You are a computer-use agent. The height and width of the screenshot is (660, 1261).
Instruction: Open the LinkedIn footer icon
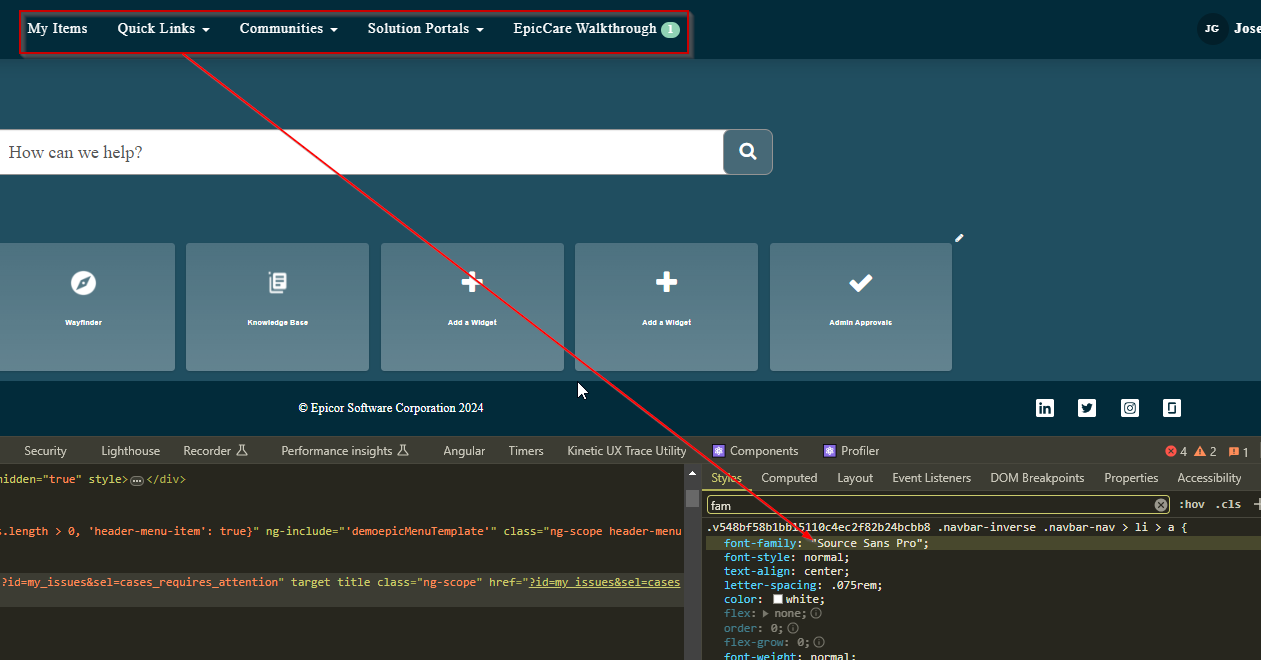1045,408
